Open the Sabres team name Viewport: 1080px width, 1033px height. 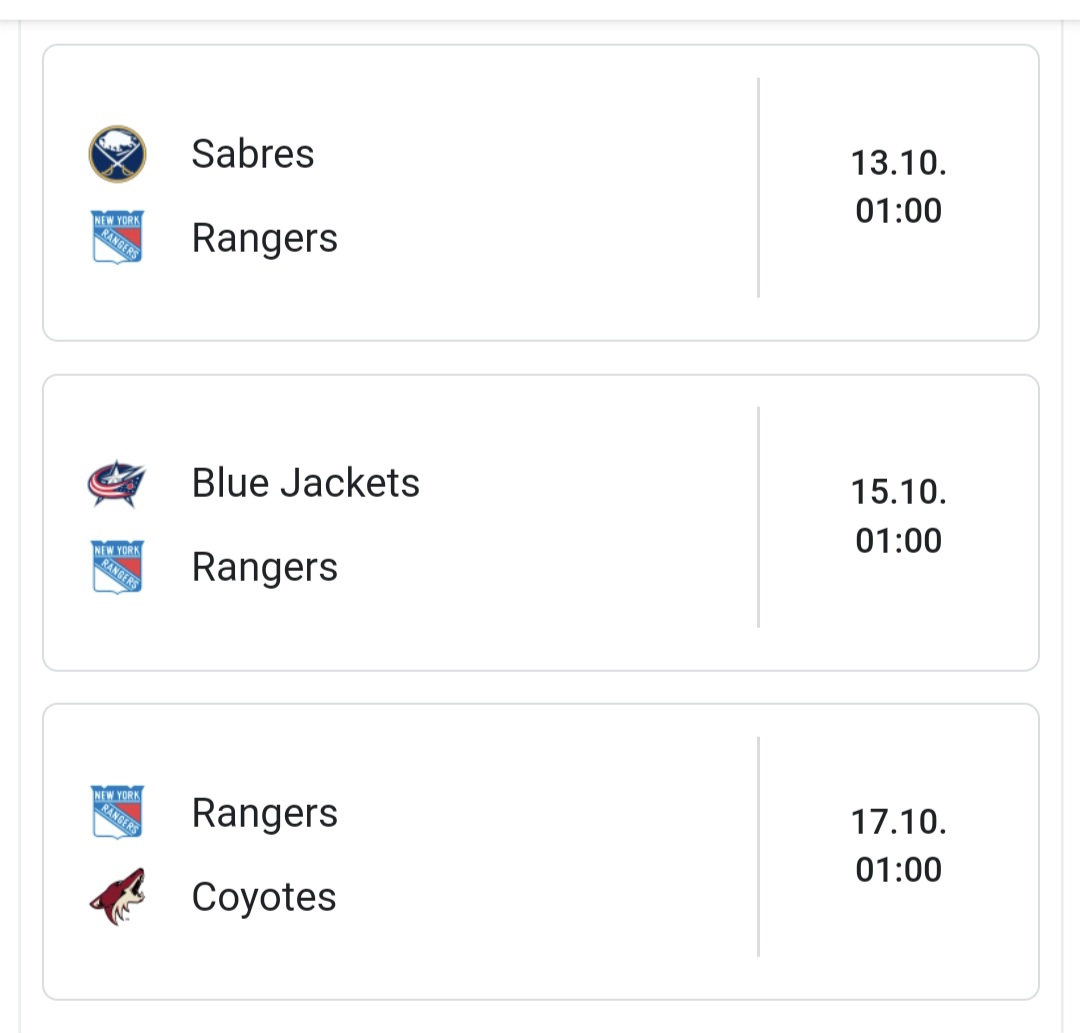253,154
